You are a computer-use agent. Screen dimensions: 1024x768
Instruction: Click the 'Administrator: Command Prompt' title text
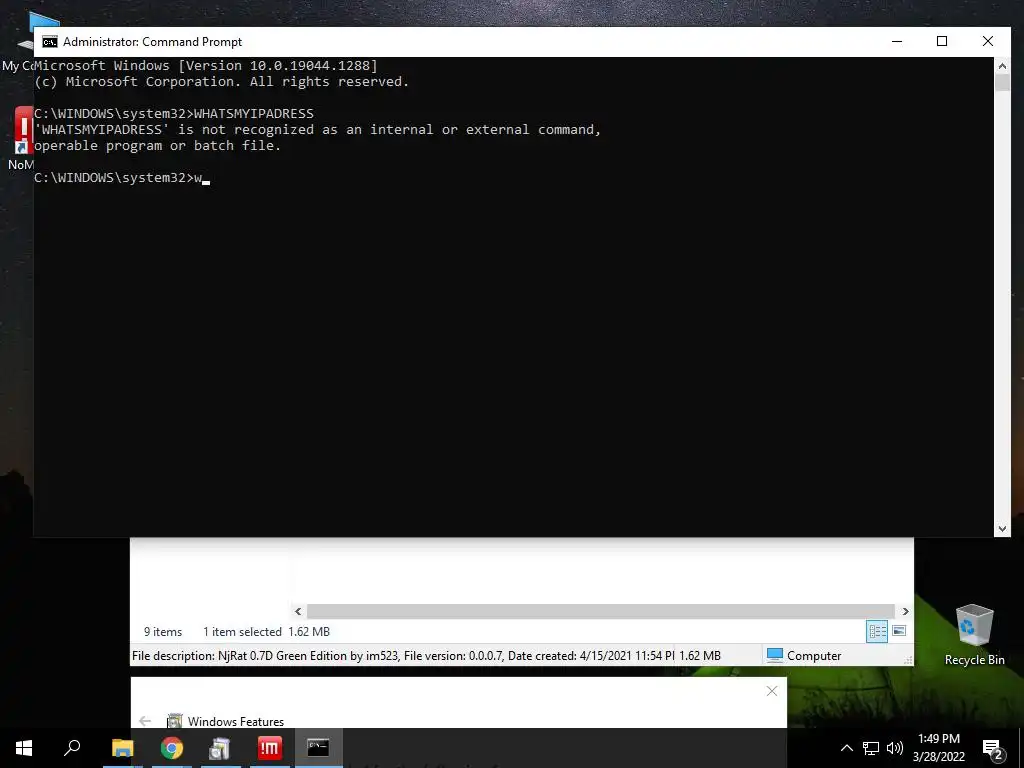point(152,42)
